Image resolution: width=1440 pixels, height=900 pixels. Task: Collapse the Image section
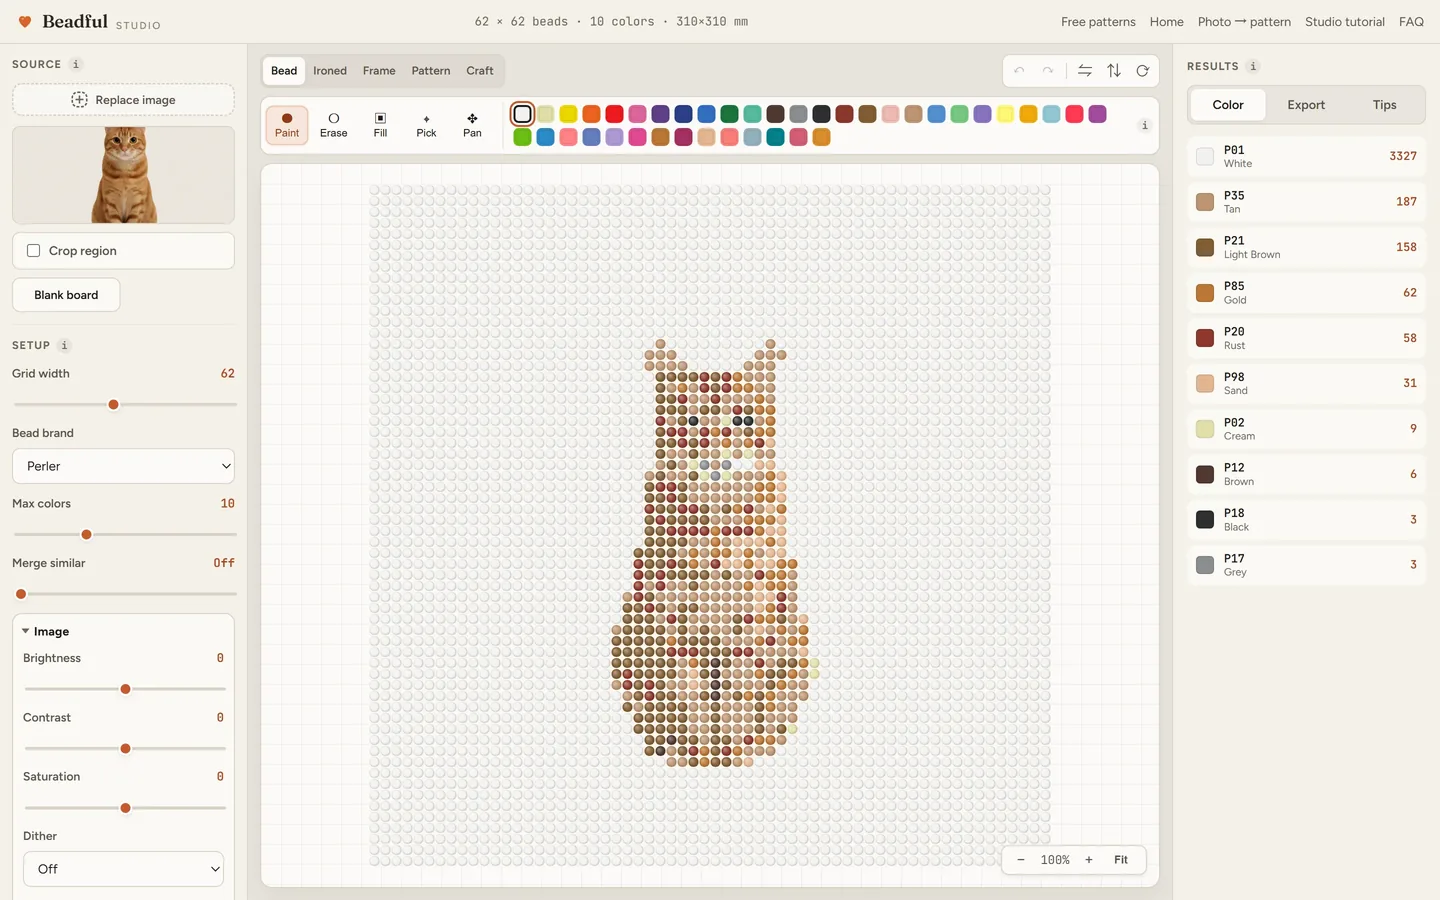point(45,632)
